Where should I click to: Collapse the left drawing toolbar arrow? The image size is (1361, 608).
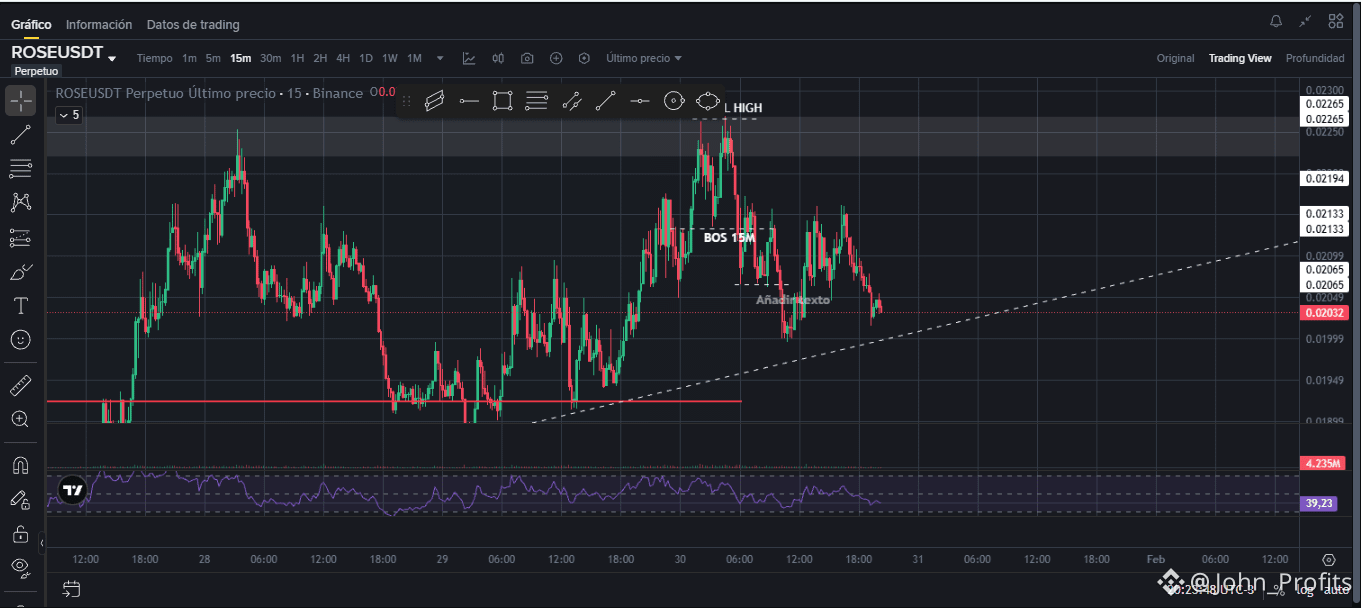point(42,544)
